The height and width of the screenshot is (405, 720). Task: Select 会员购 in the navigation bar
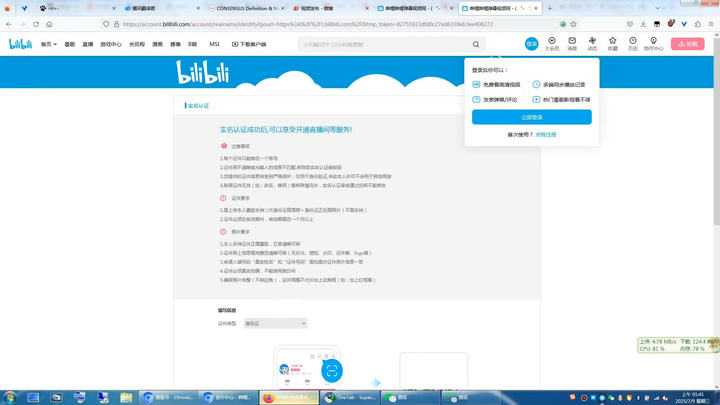coord(136,45)
